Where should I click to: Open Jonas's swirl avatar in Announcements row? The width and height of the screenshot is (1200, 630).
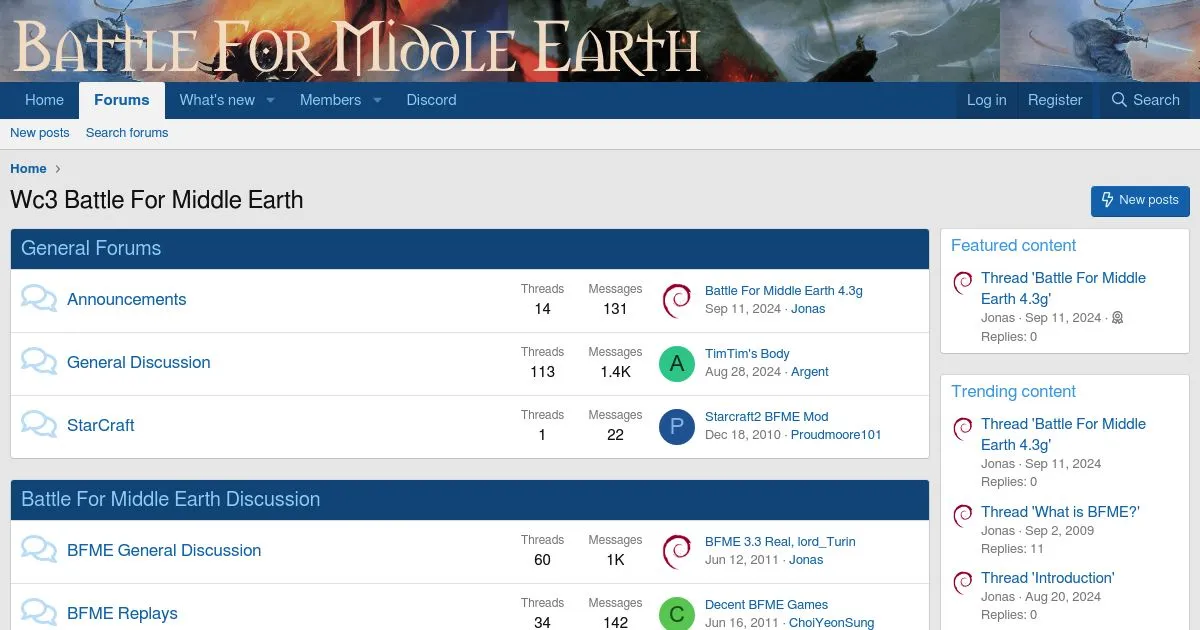click(x=677, y=300)
